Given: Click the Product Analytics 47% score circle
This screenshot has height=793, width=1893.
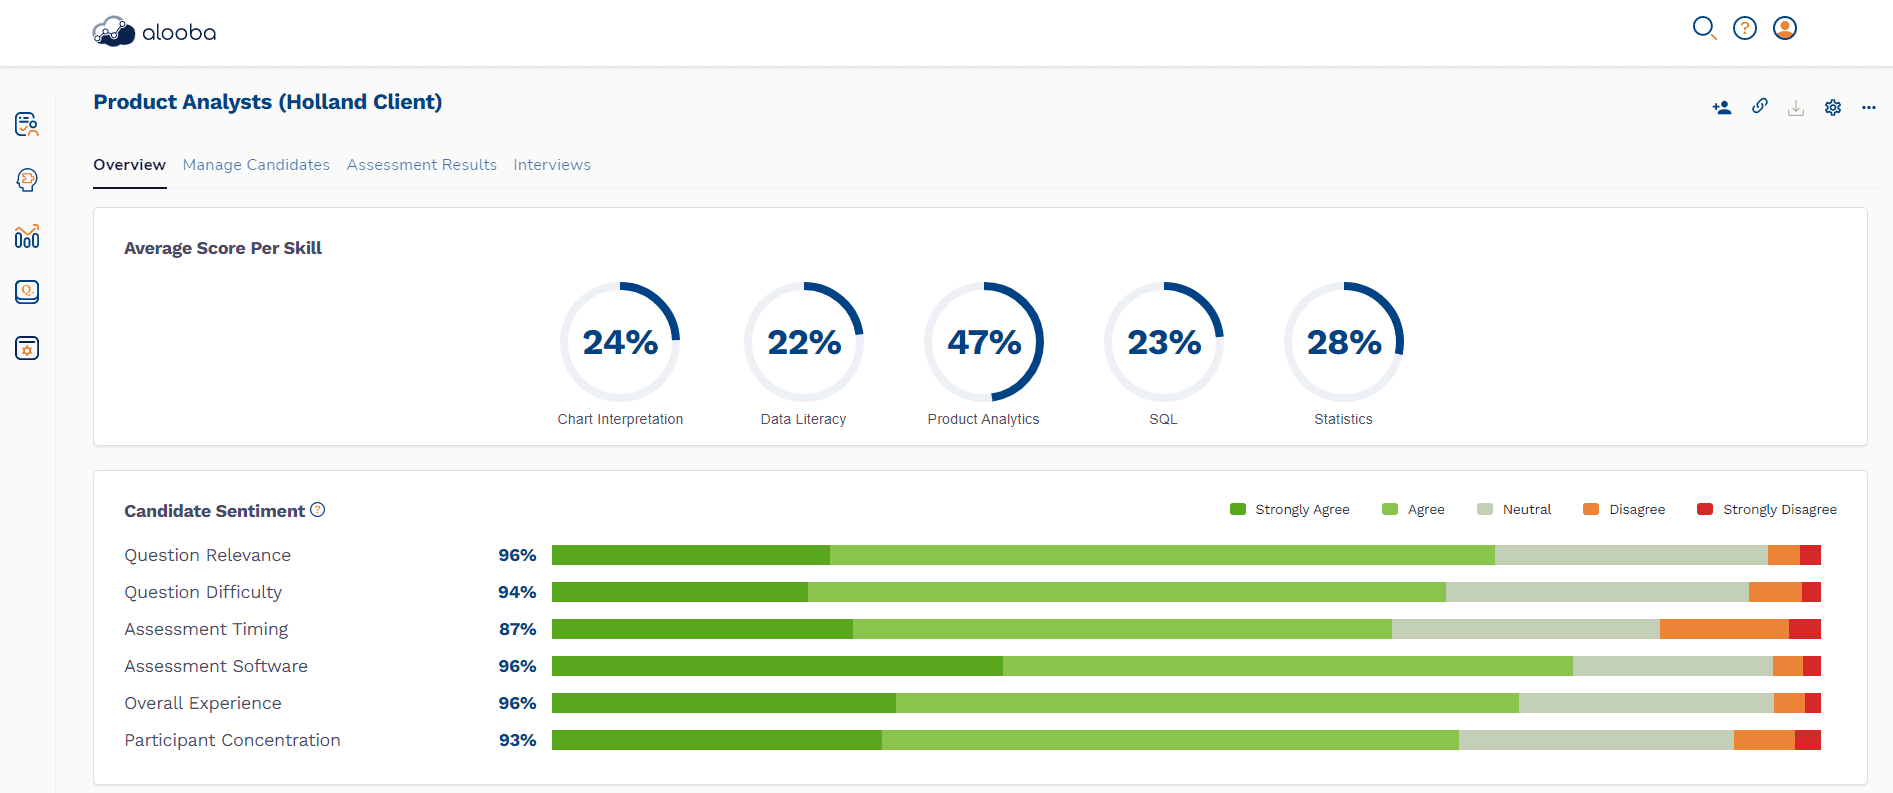Looking at the screenshot, I should pyautogui.click(x=984, y=342).
